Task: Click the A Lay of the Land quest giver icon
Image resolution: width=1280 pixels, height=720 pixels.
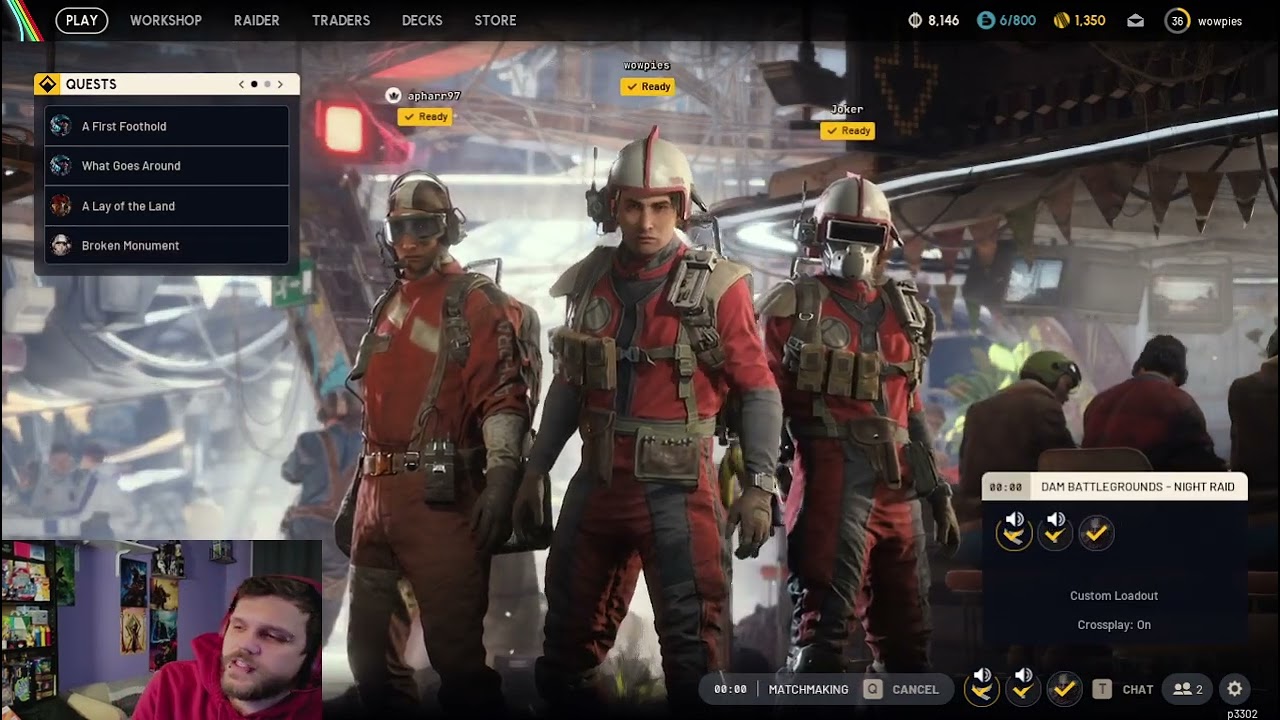Action: 61,206
